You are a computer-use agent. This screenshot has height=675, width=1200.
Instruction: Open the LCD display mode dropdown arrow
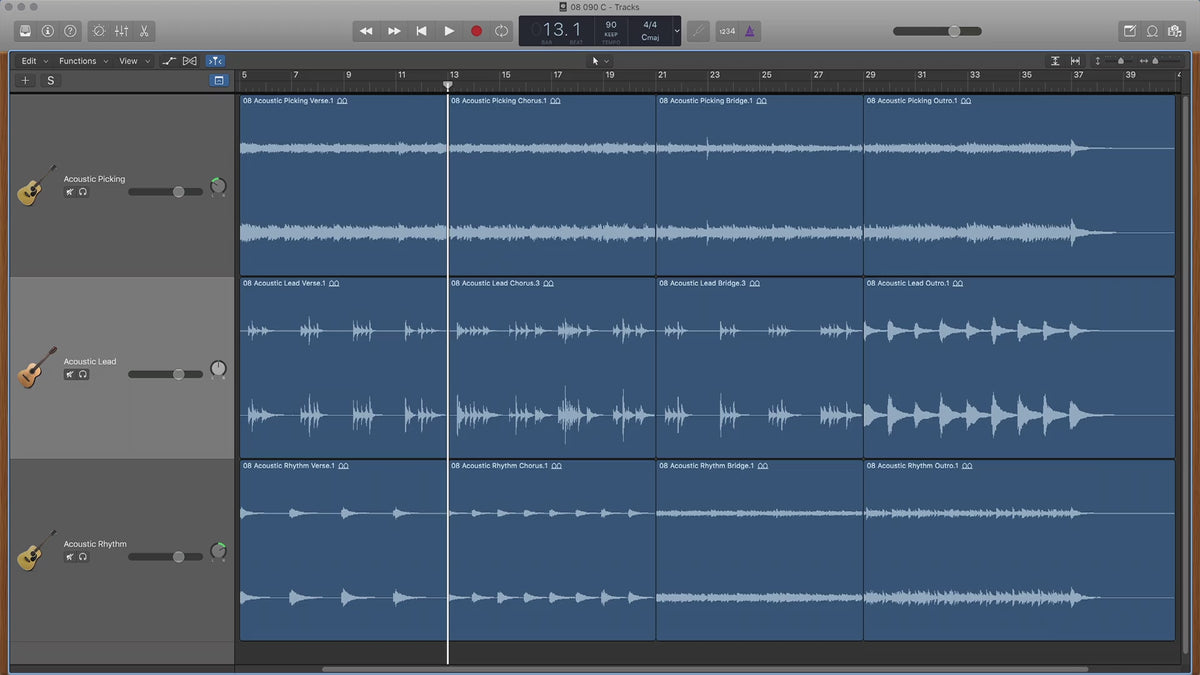click(x=677, y=31)
